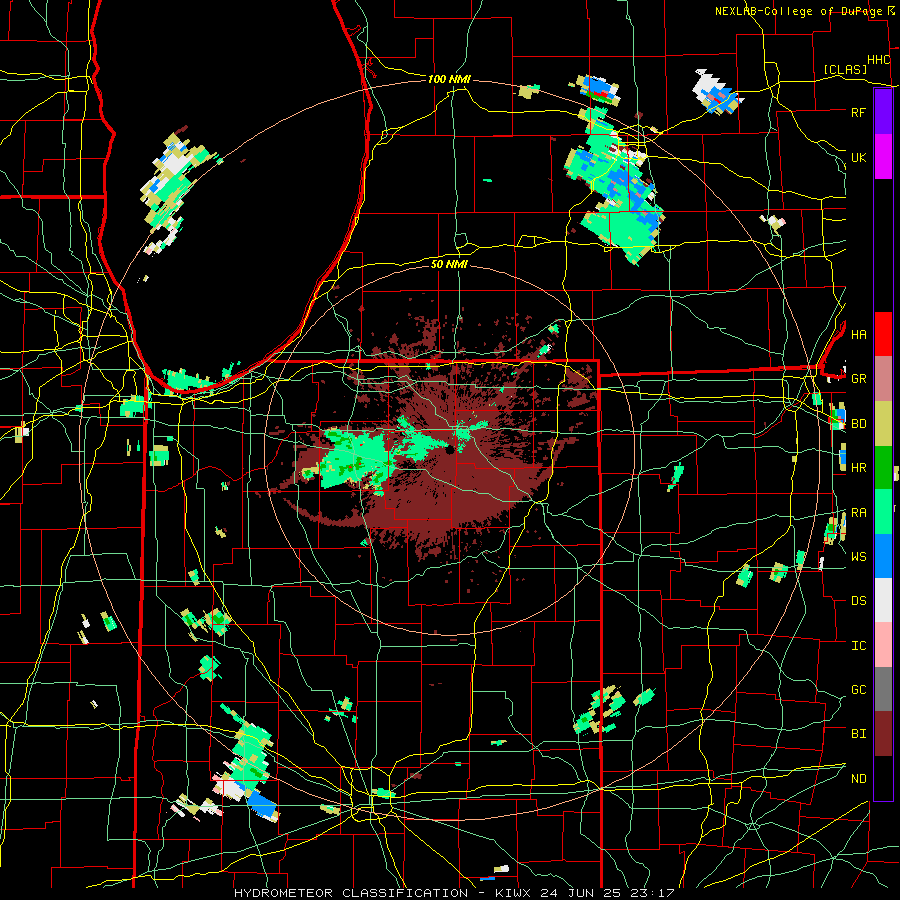Select the light pink IC swatch
Image resolution: width=900 pixels, height=900 pixels.
(883, 645)
